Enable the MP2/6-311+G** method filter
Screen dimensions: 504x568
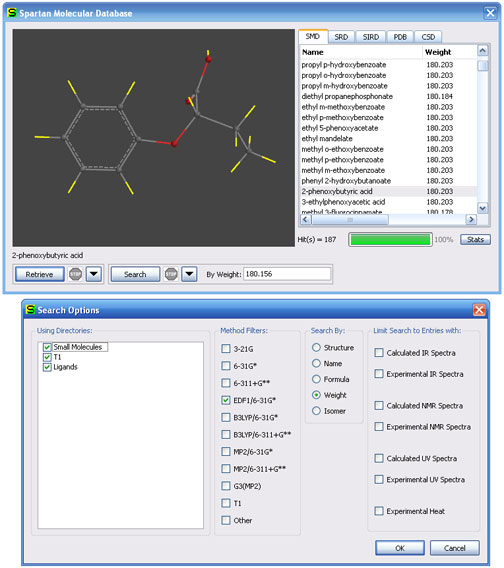(x=226, y=468)
